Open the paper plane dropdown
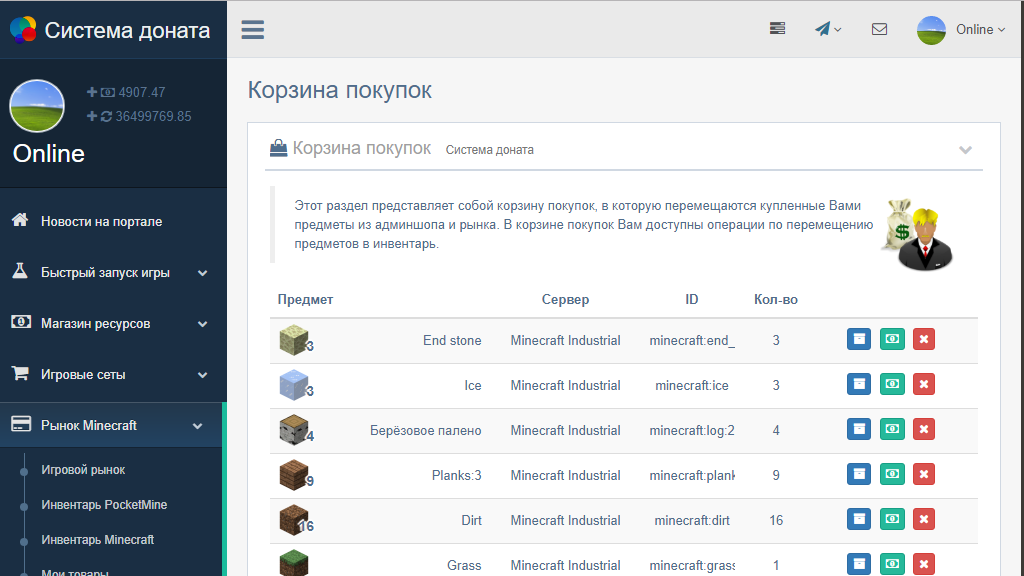 (827, 29)
